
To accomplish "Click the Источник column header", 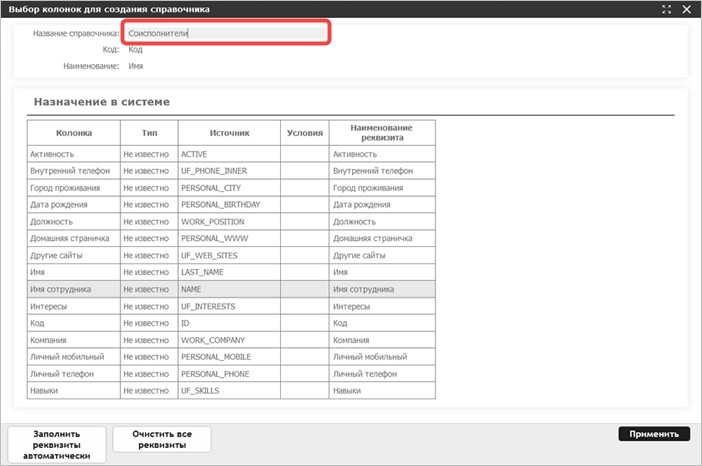I will (229, 133).
